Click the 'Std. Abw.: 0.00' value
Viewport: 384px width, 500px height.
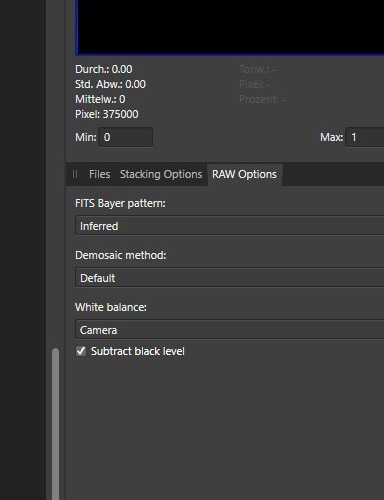pyautogui.click(x=110, y=84)
